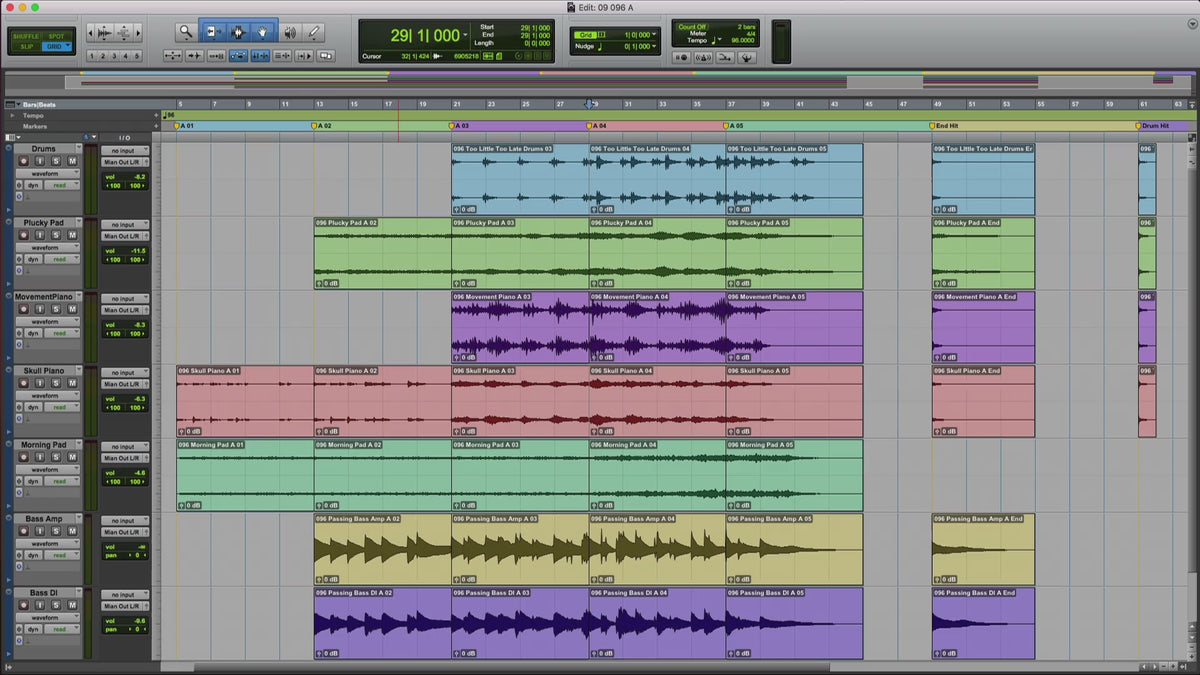Click the metronome click button

(702, 57)
